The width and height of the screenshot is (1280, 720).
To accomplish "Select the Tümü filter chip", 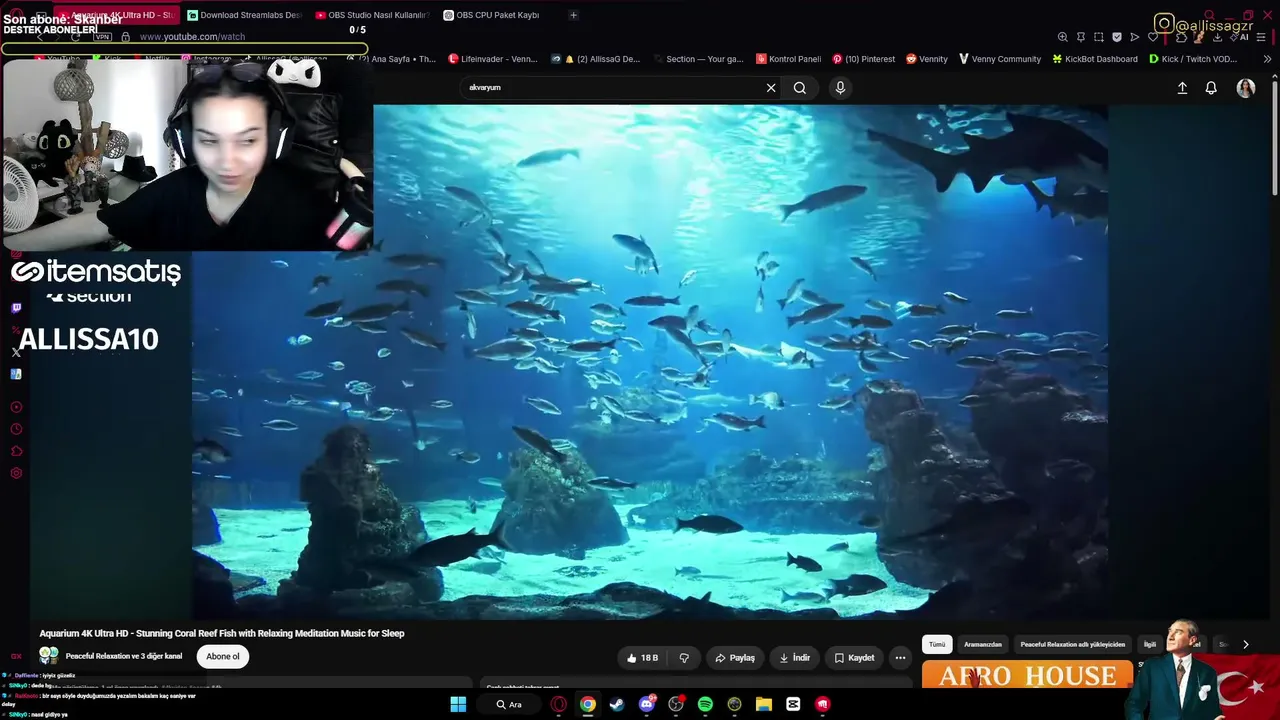I will pos(937,645).
